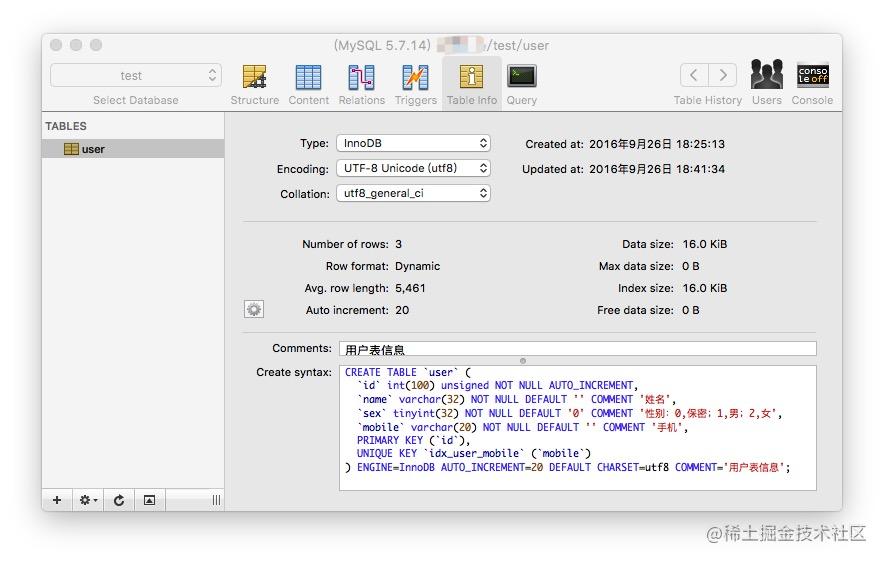The image size is (884, 561).
Task: Add a new table with plus button
Action: coord(57,500)
